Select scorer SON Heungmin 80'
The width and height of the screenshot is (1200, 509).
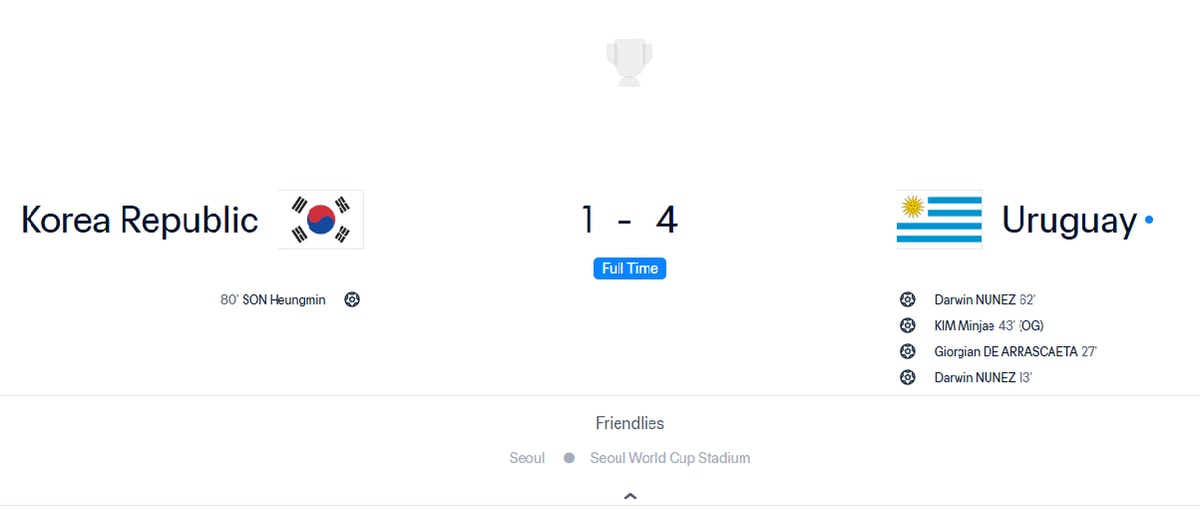tap(273, 299)
